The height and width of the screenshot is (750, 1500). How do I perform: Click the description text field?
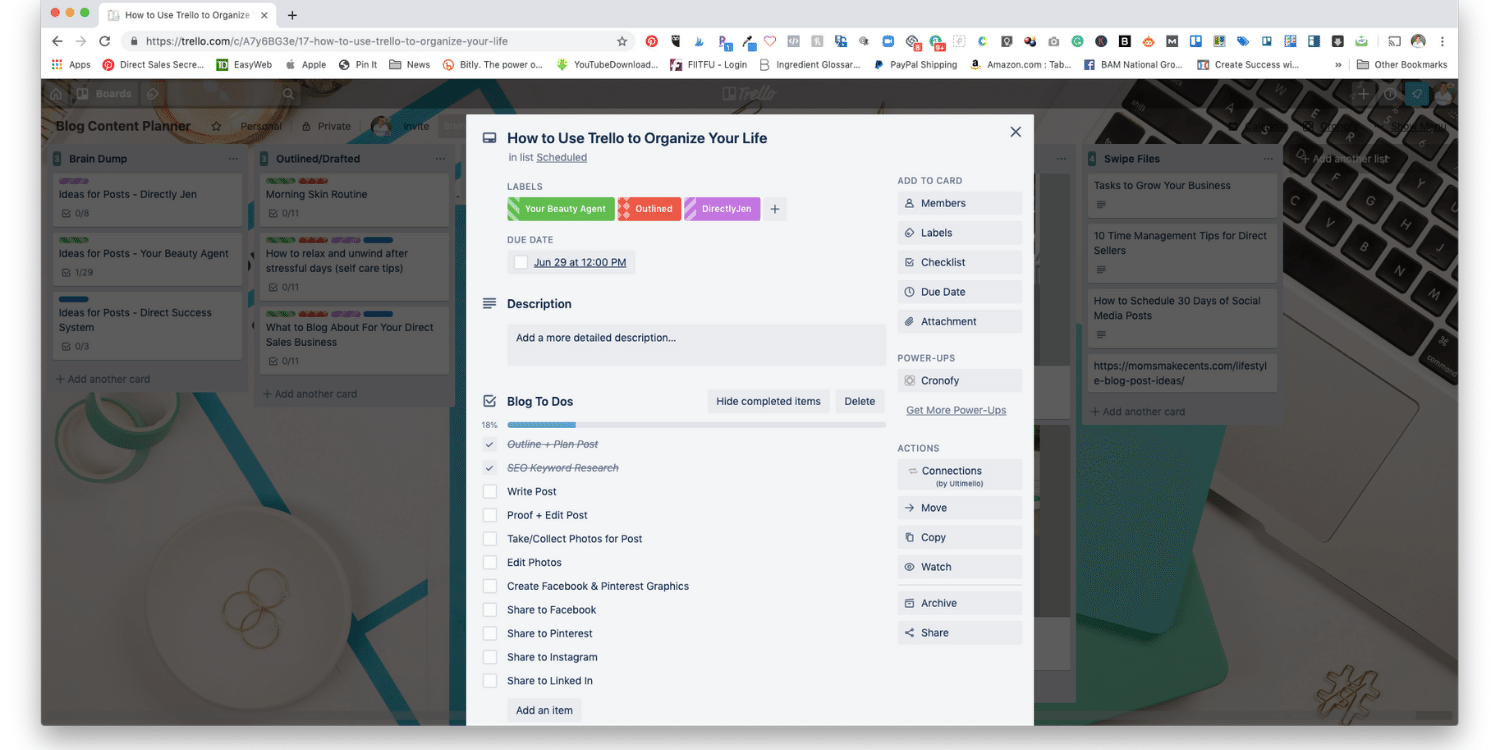coord(696,344)
